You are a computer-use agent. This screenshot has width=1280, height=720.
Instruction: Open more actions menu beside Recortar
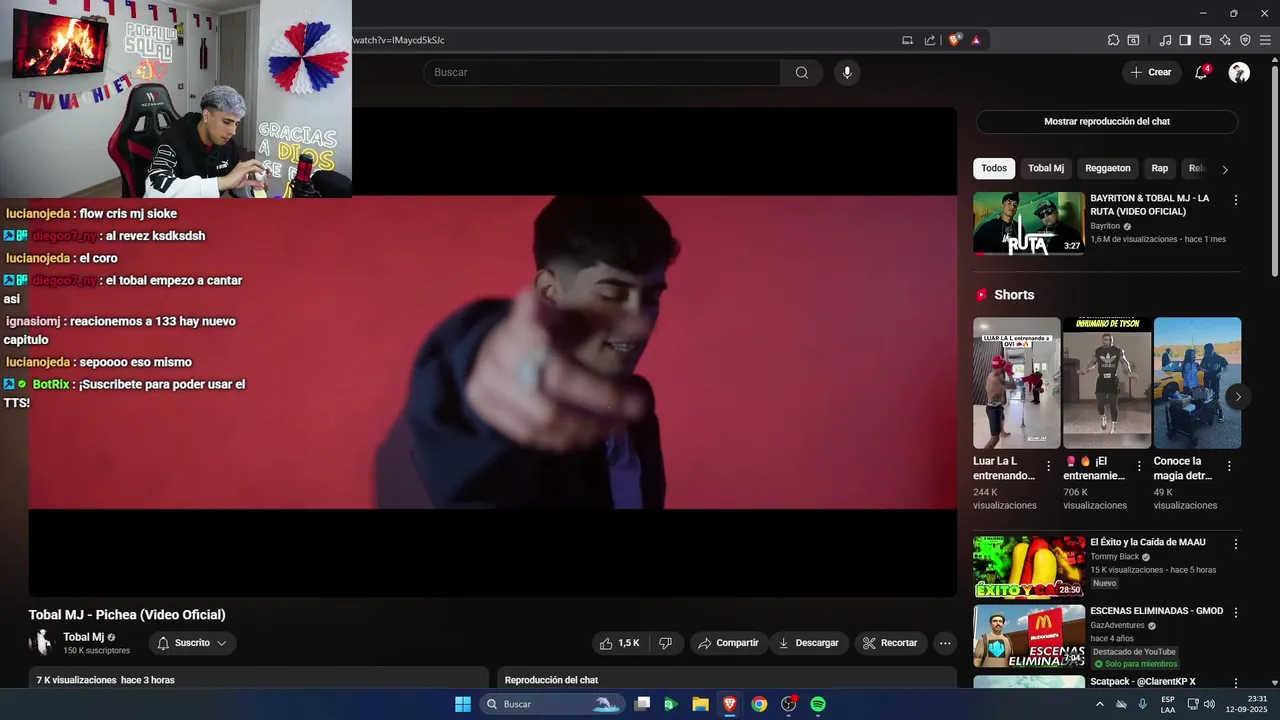(x=945, y=643)
